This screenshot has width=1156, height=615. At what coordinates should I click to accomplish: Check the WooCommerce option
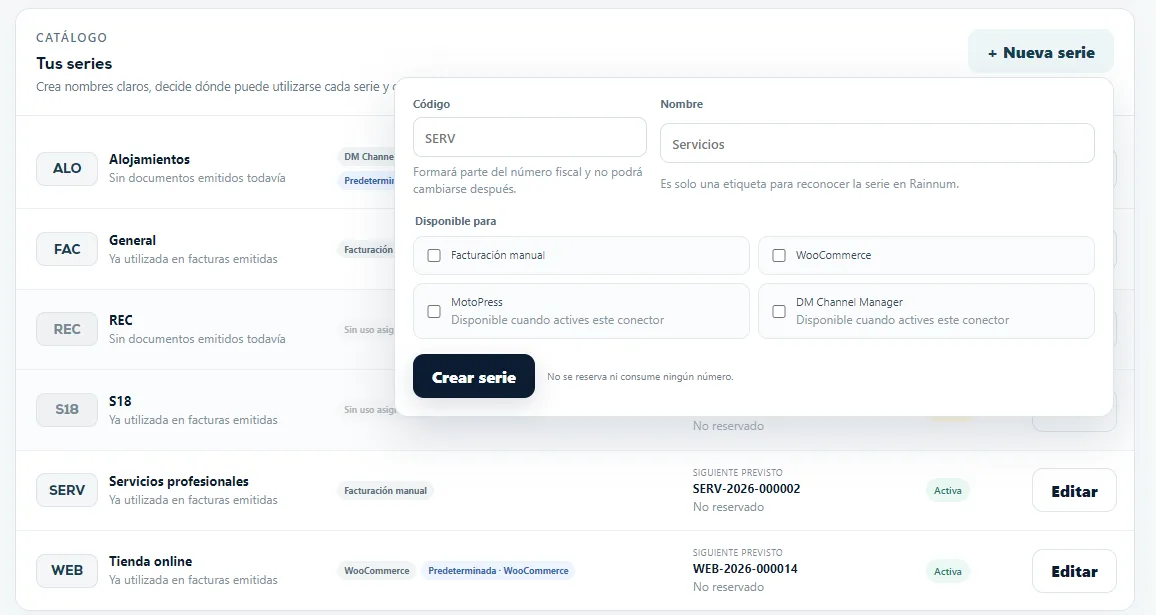pyautogui.click(x=779, y=255)
